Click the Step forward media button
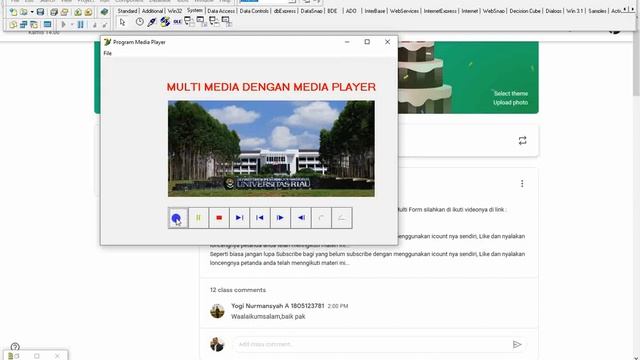 [x=280, y=218]
